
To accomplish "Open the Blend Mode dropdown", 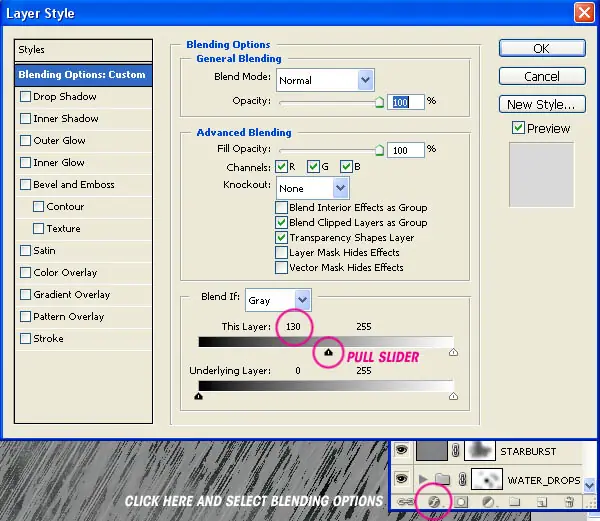I will pos(325,80).
